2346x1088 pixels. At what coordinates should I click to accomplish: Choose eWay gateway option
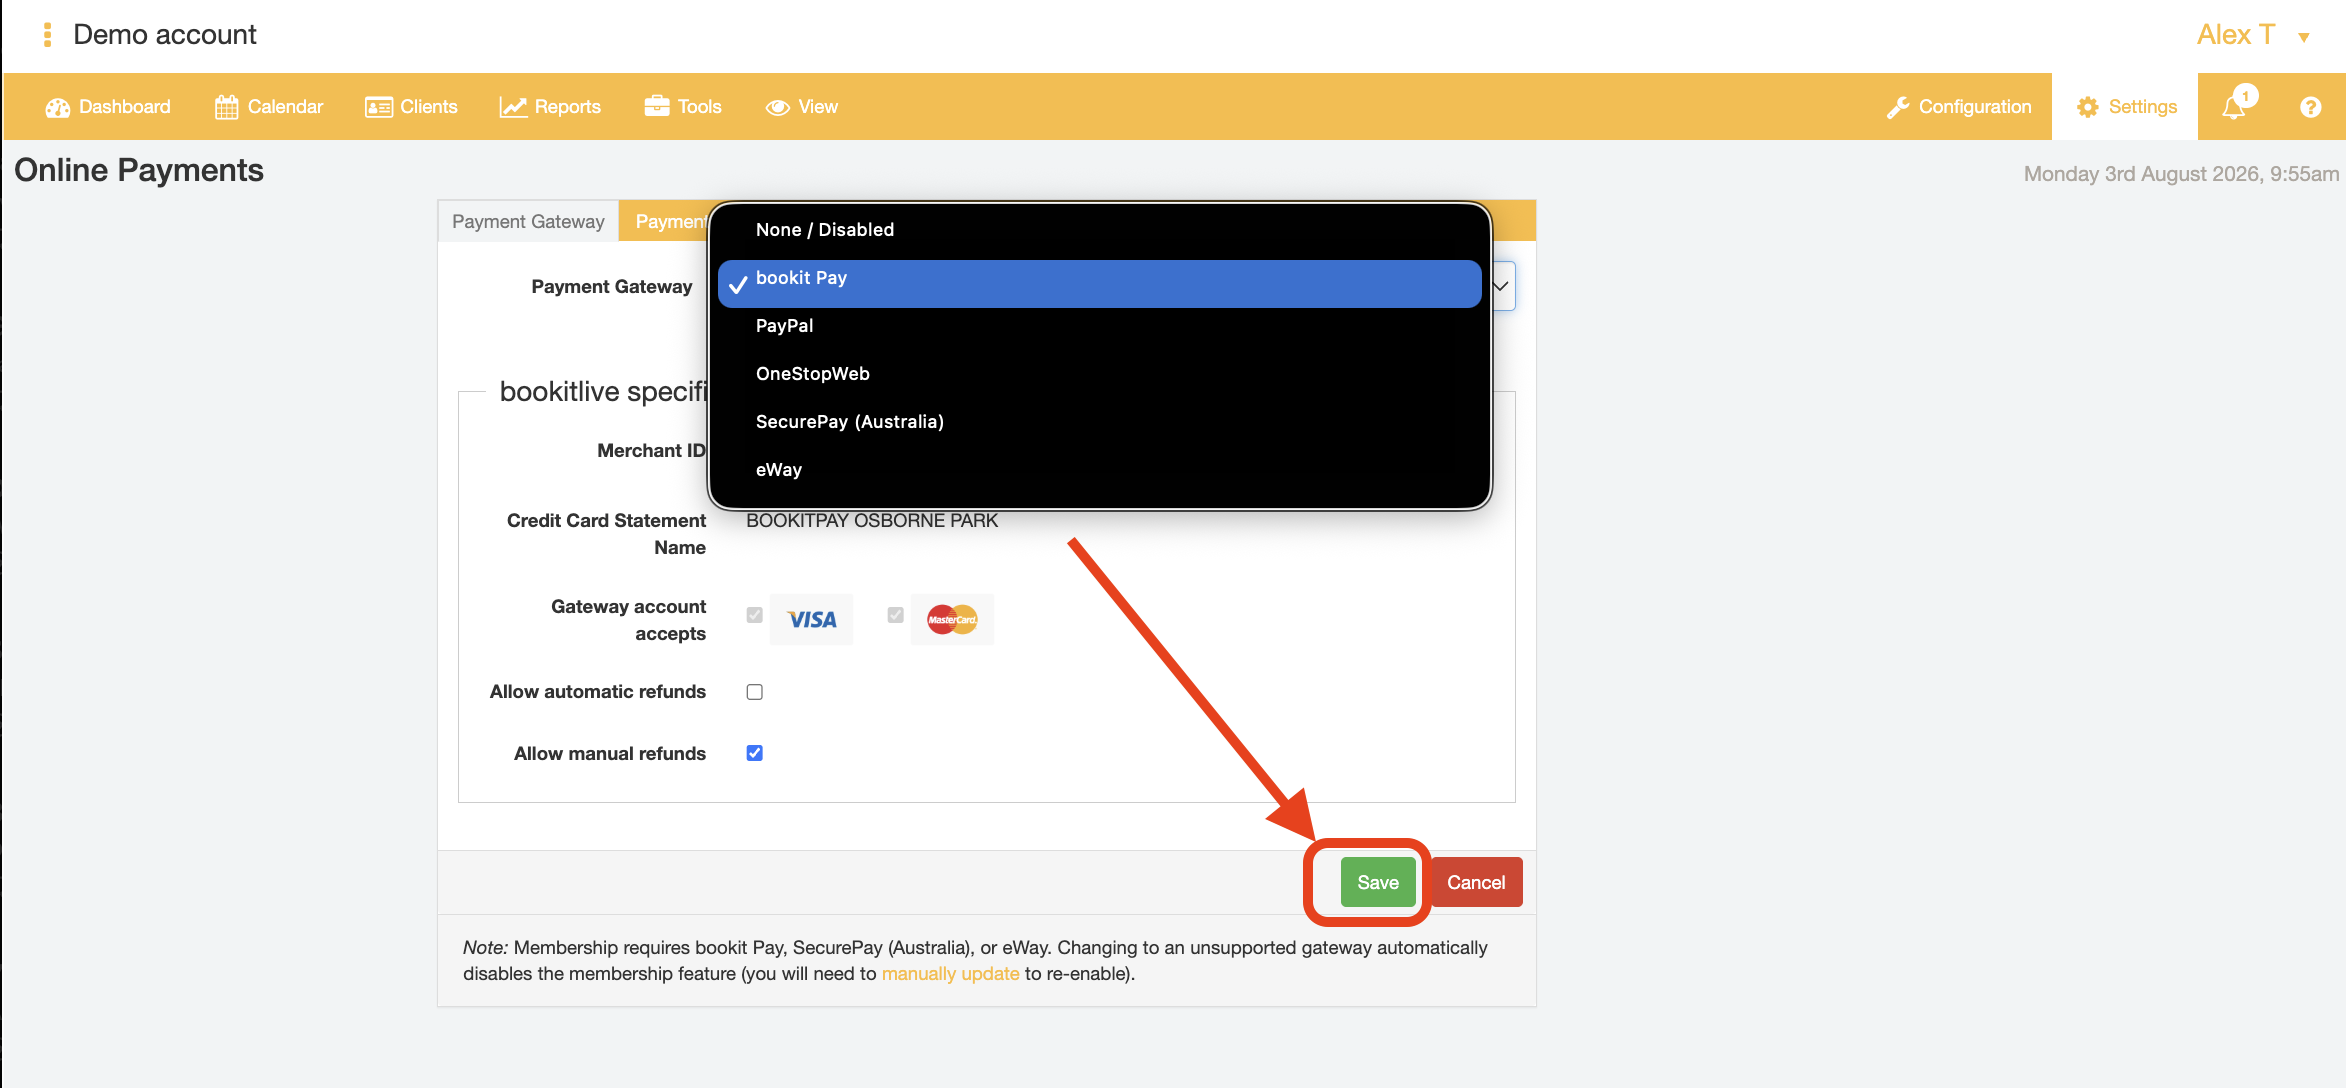point(1100,470)
